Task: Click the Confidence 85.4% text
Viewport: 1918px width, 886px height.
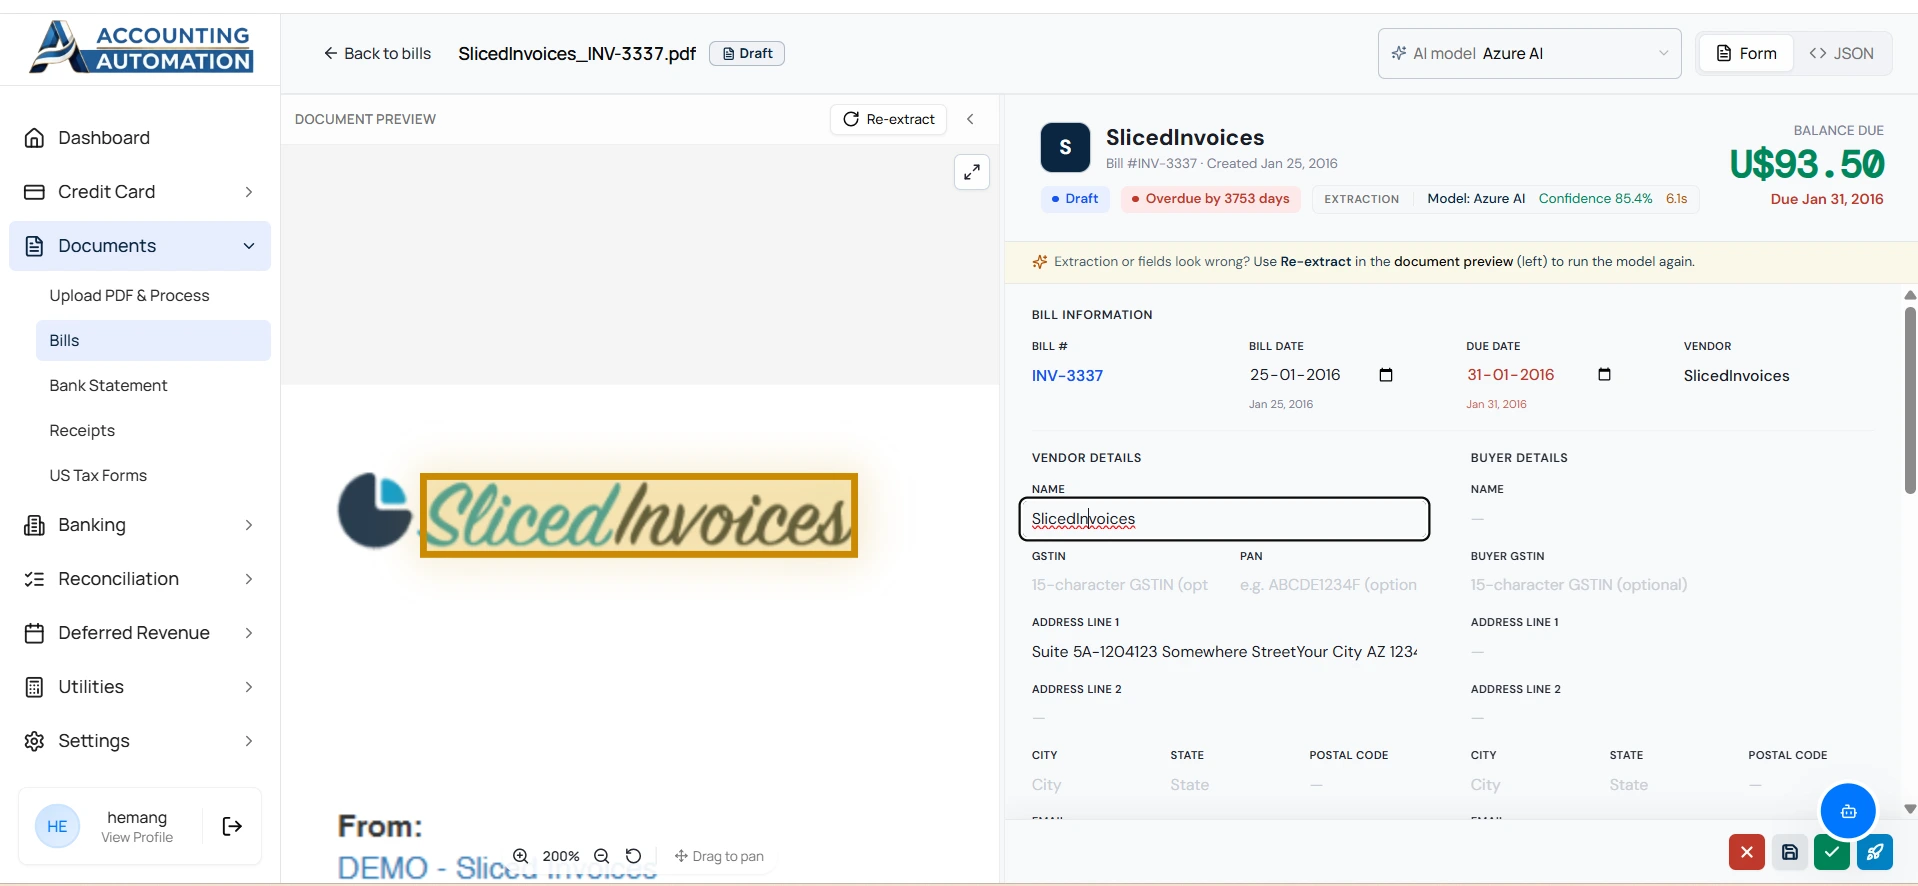Action: 1595,199
